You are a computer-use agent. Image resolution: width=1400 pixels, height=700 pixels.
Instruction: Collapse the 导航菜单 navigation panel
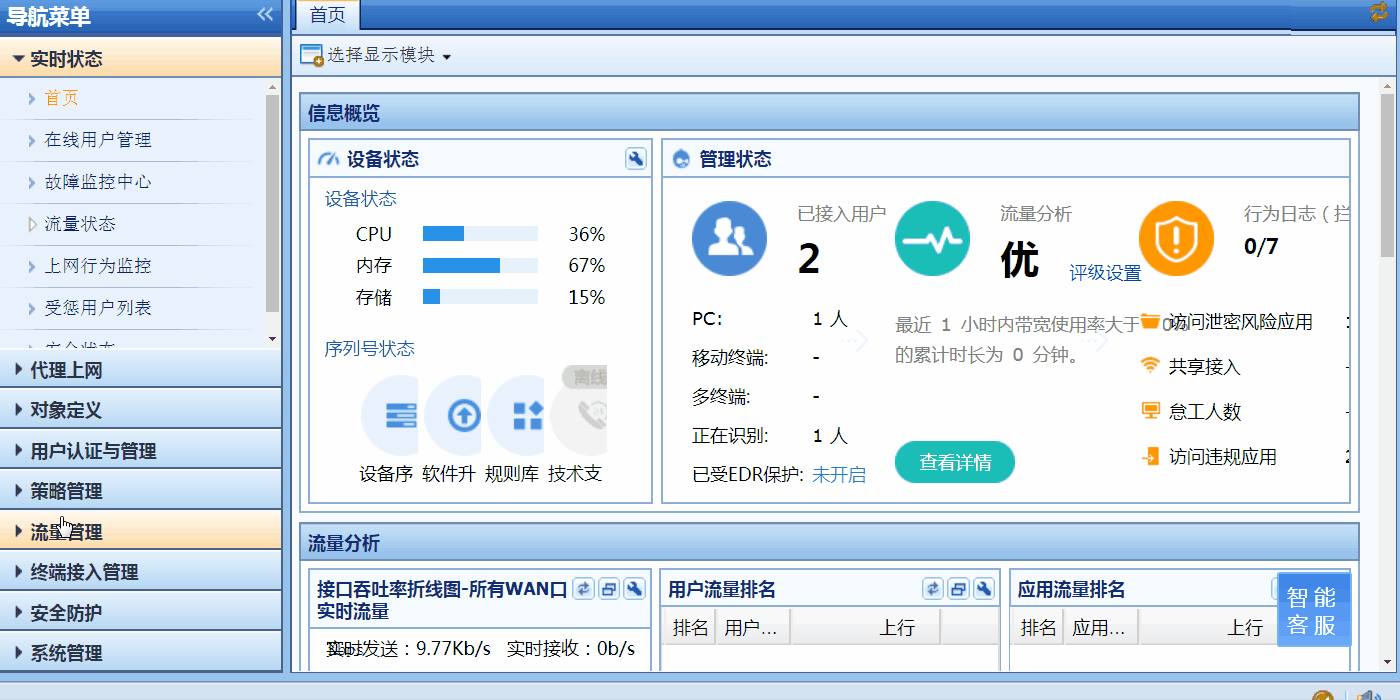[x=265, y=14]
